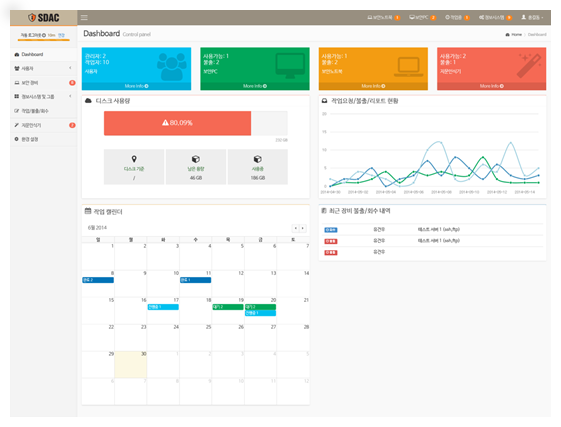
Task: Click the list icon in recent equipment header
Action: point(324,211)
